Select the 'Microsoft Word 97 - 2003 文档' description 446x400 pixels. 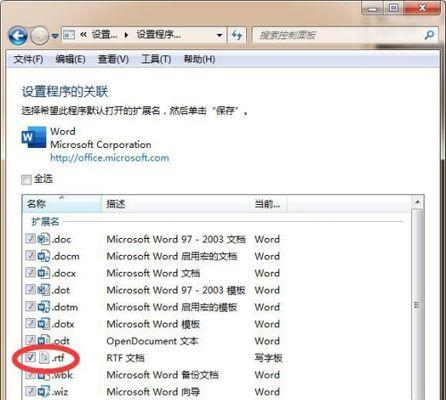tap(176, 239)
